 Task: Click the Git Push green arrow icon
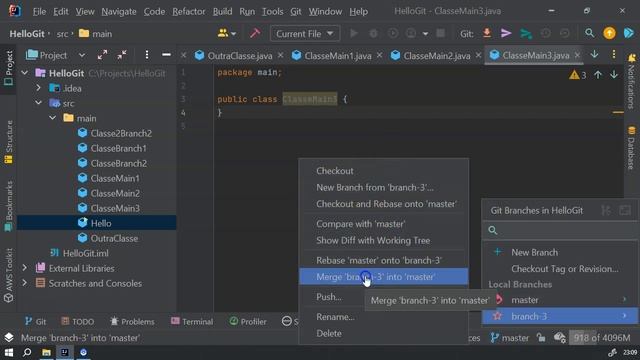point(526,33)
